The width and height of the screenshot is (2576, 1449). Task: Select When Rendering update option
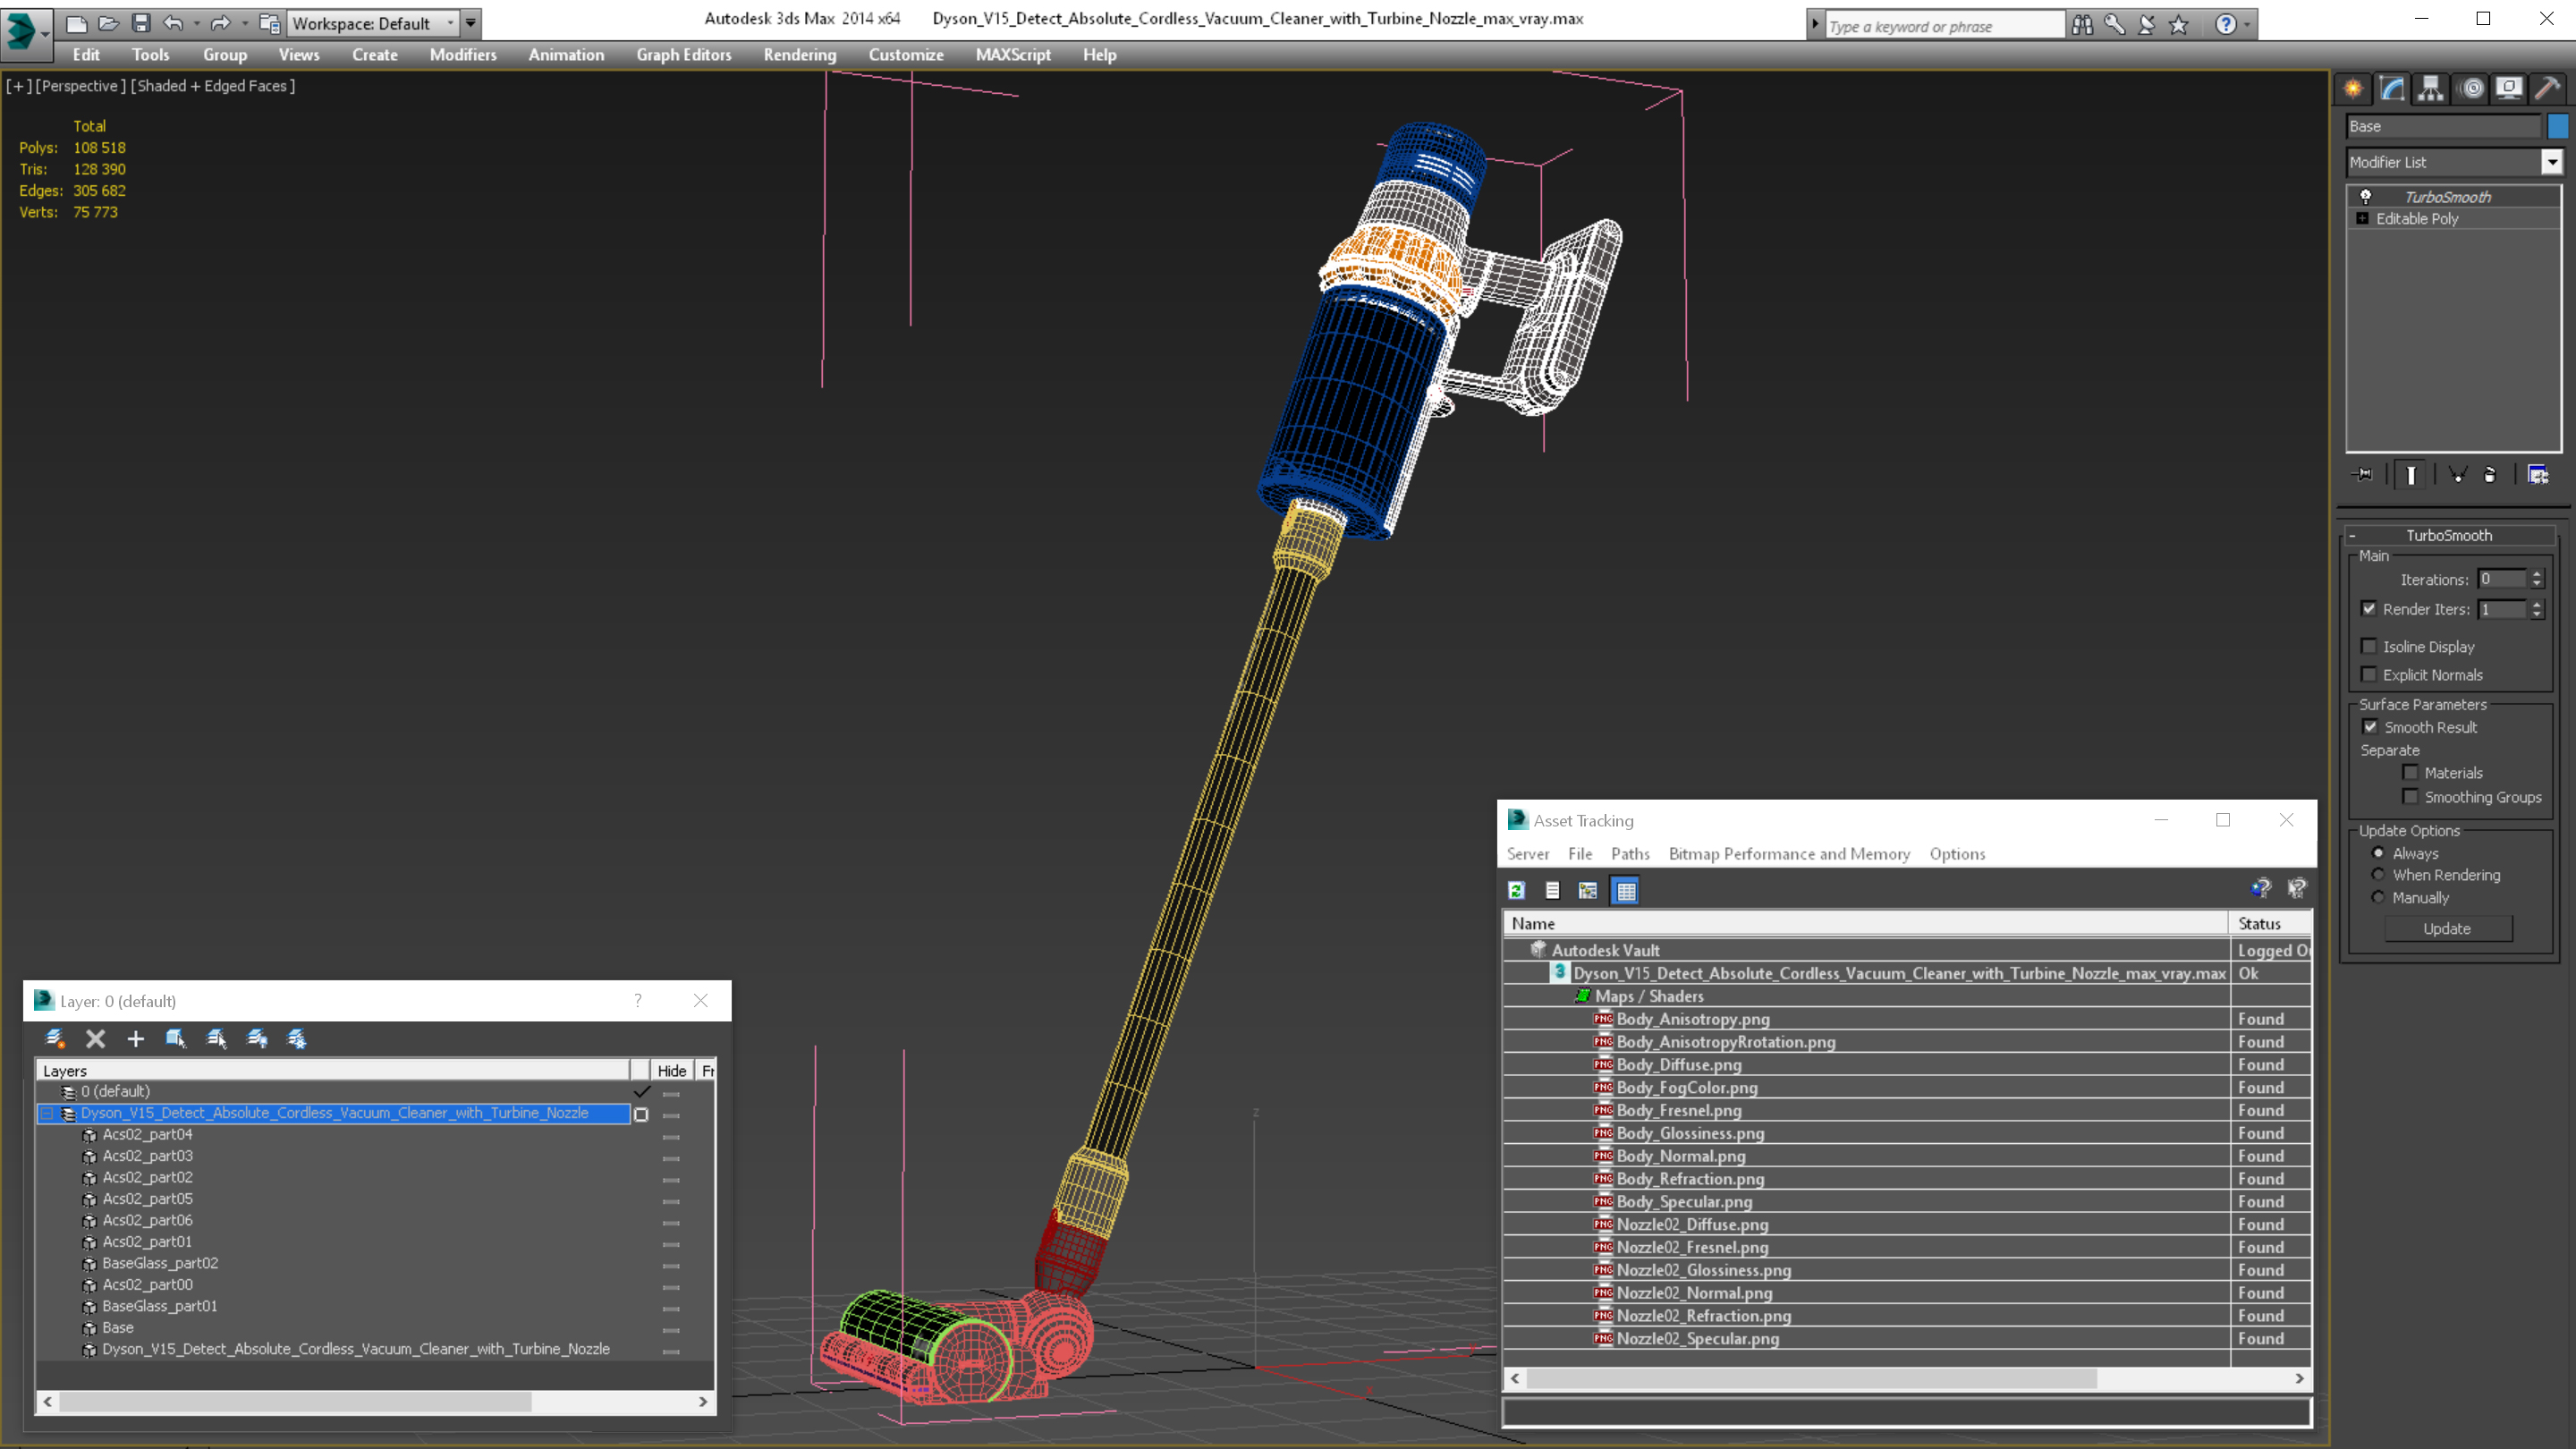[2378, 874]
